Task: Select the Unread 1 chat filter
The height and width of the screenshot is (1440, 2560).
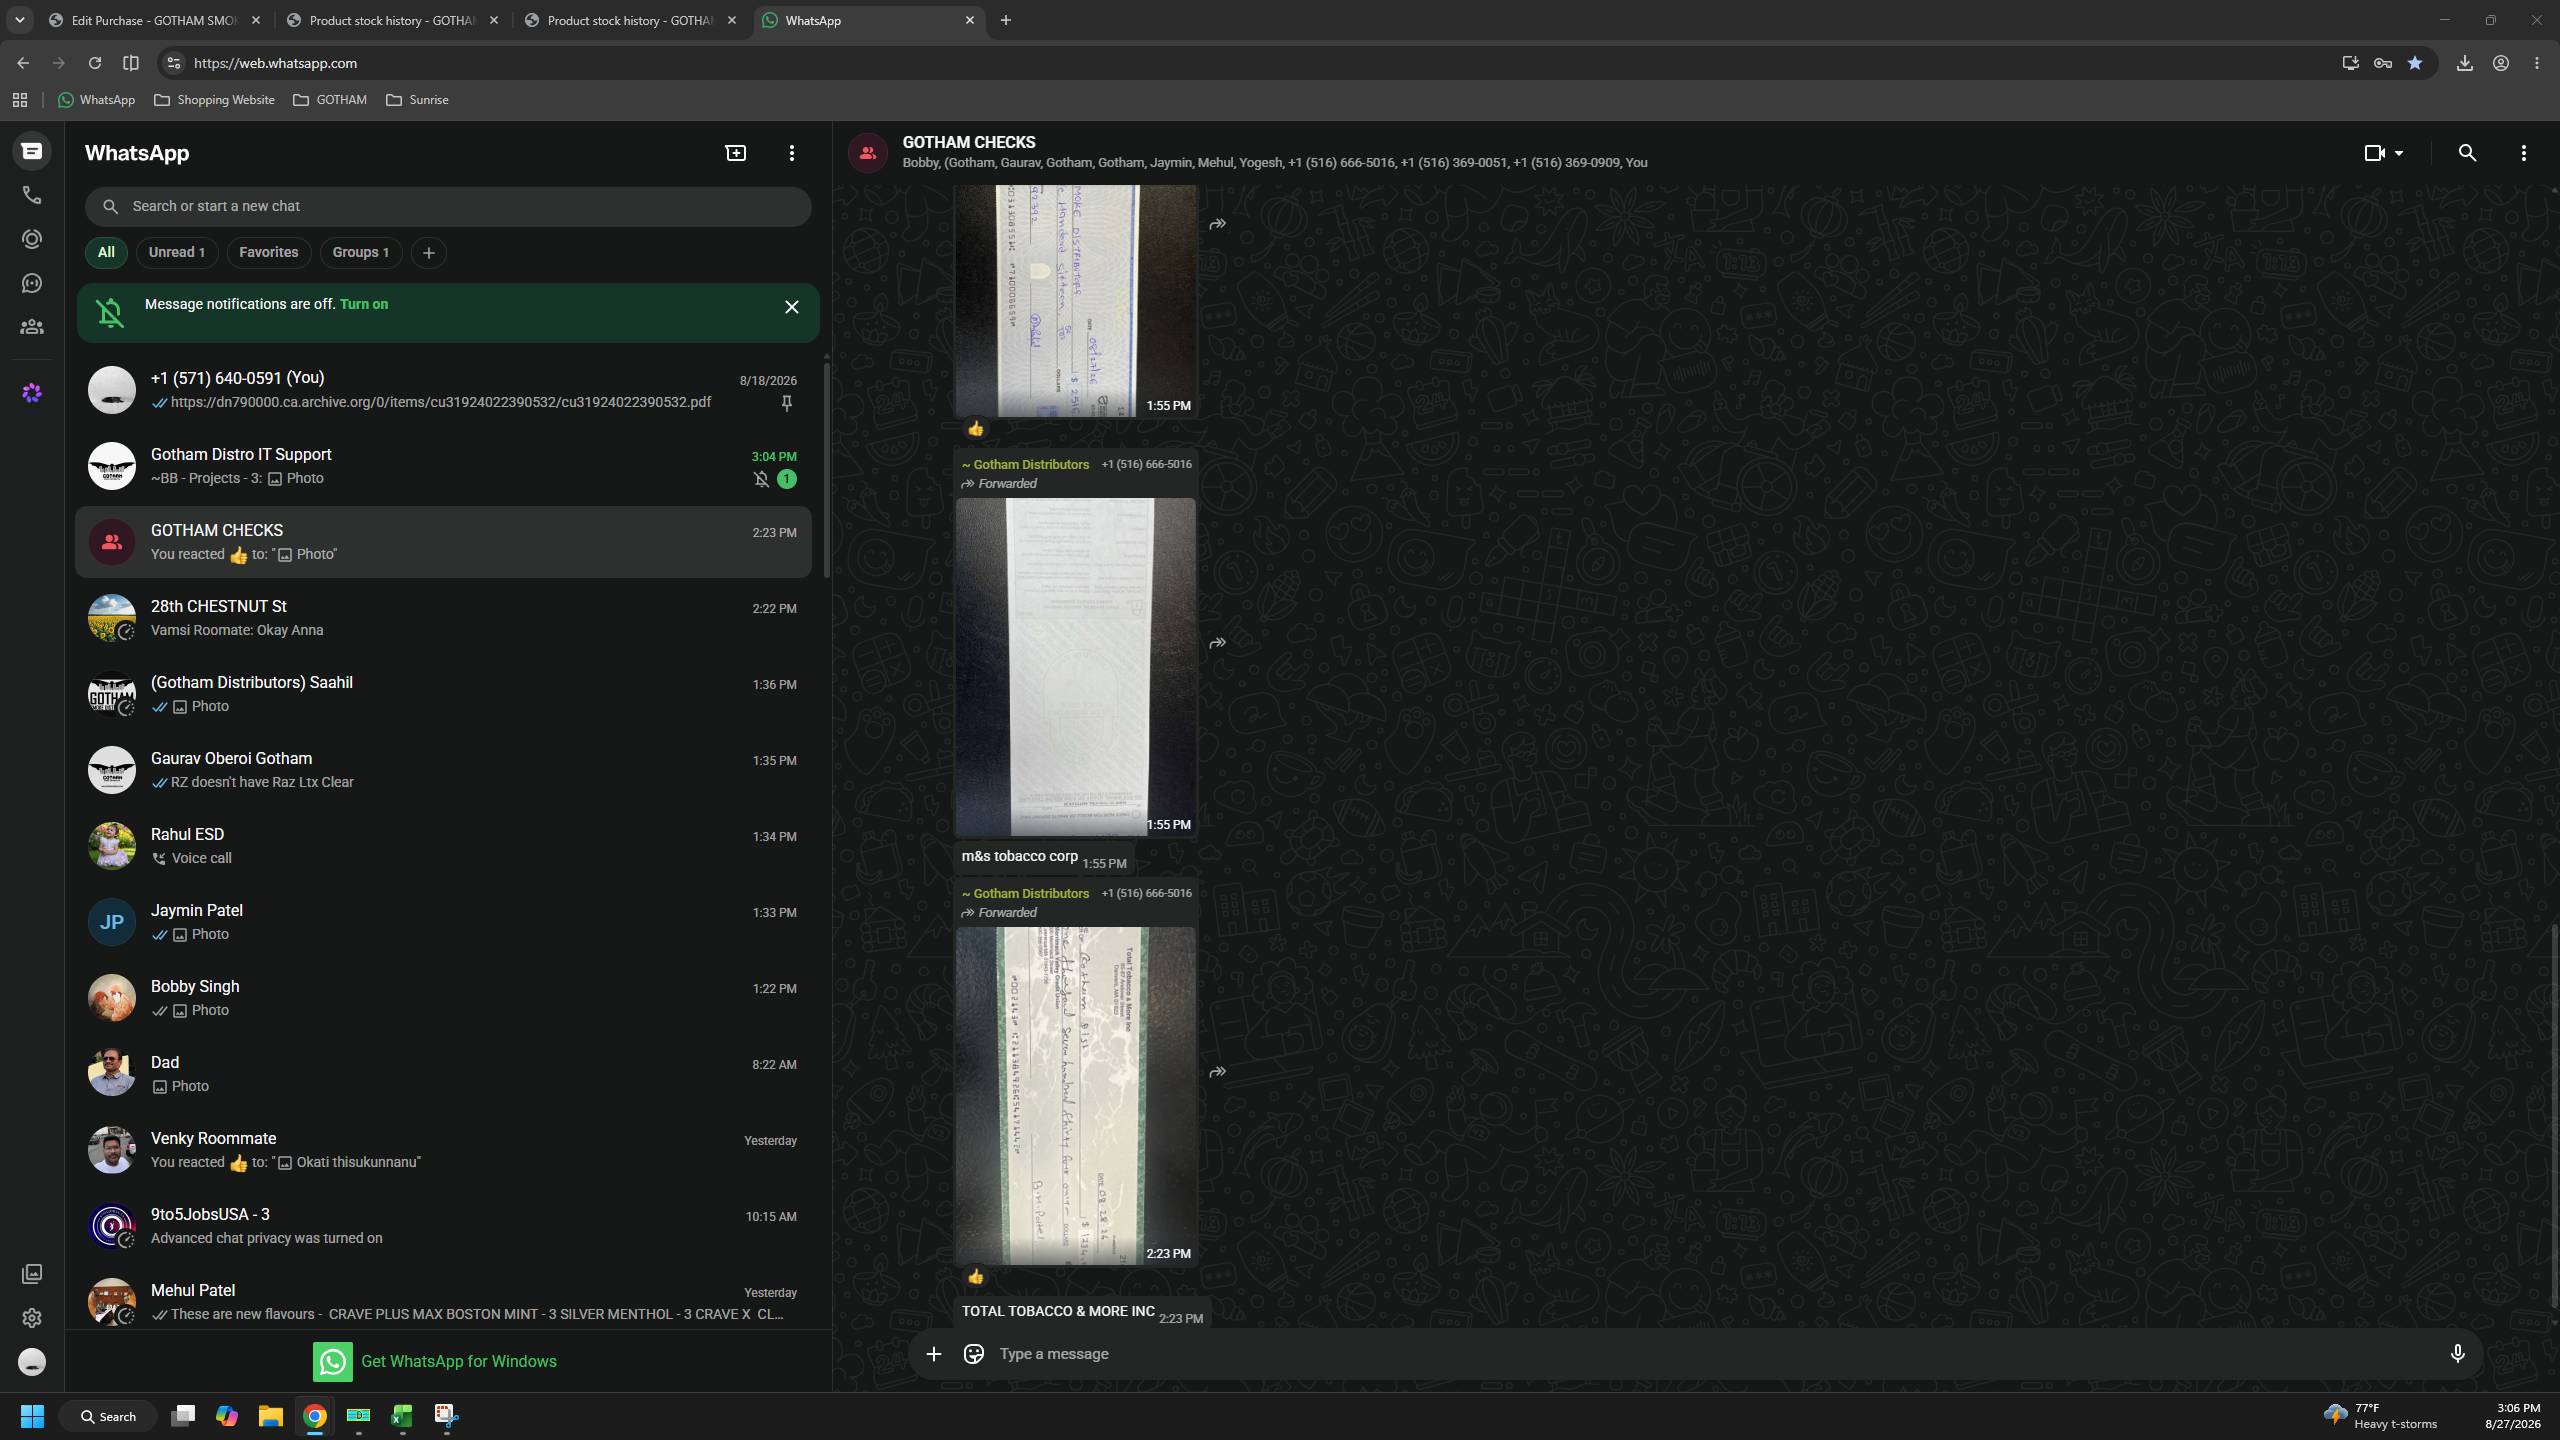Action: (177, 252)
